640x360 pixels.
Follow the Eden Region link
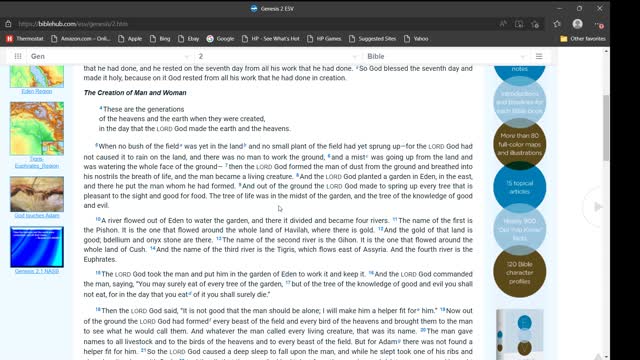point(37,91)
